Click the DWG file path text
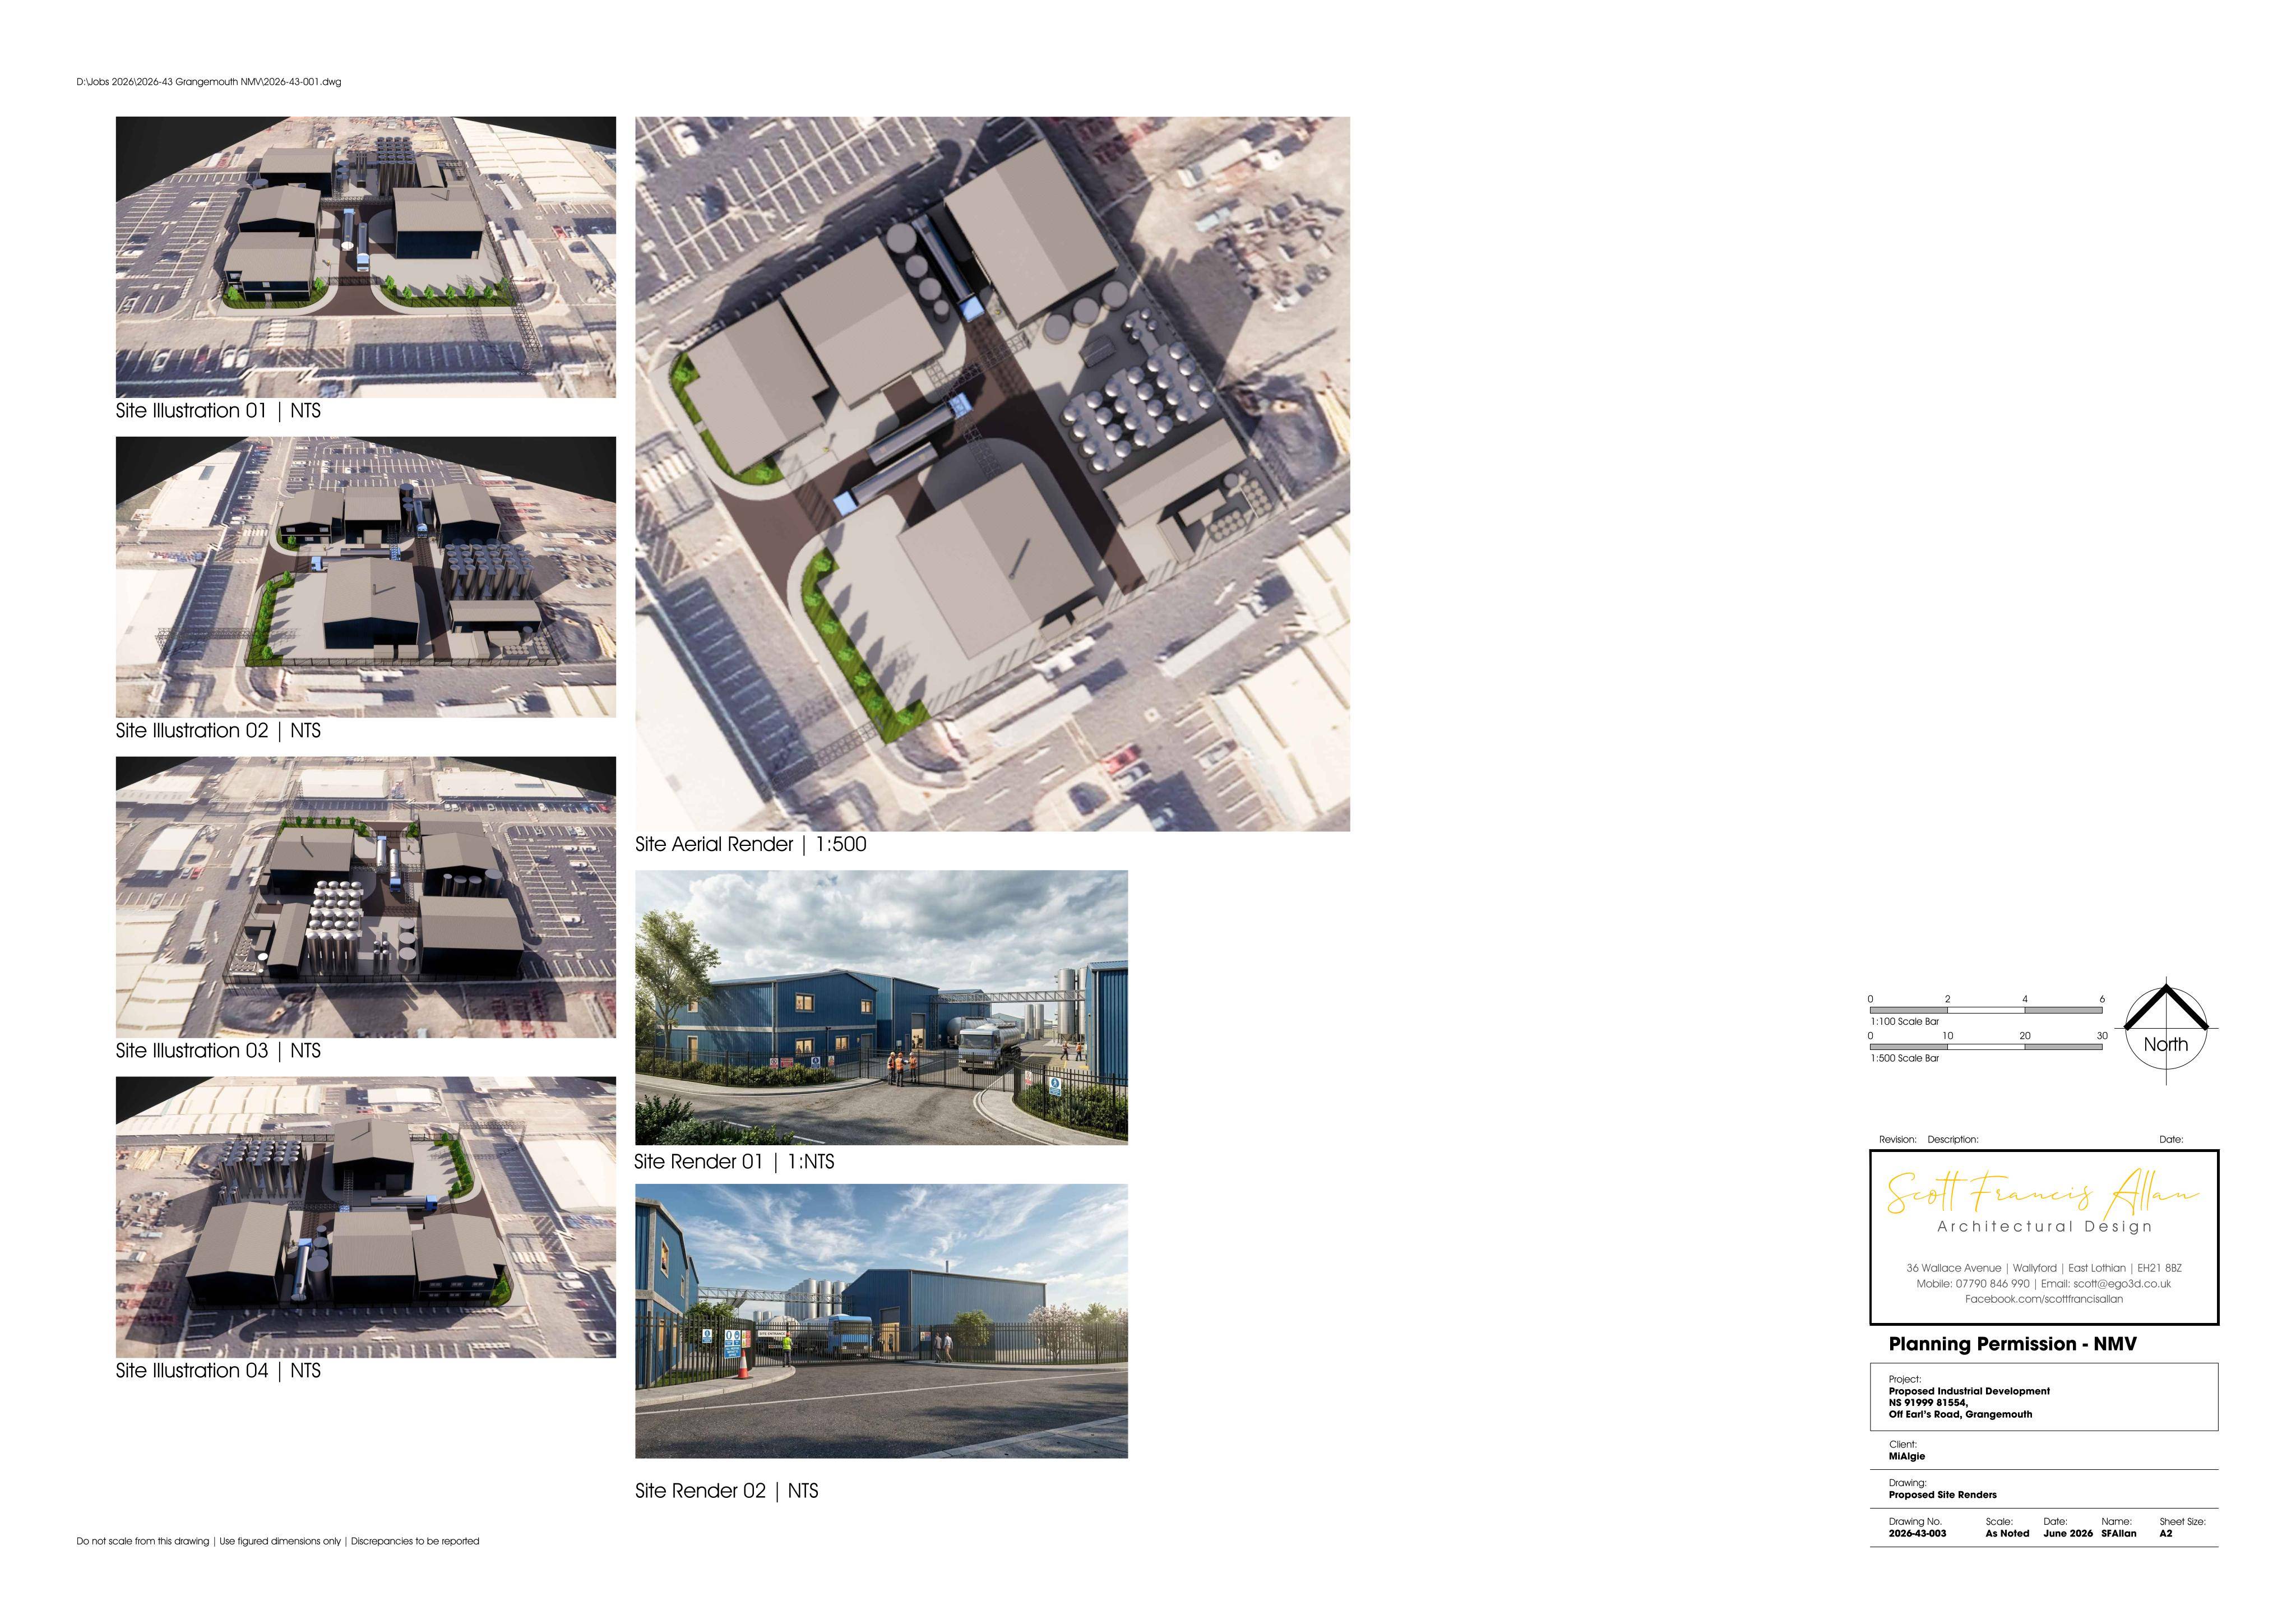The height and width of the screenshot is (1624, 2296). [209, 82]
